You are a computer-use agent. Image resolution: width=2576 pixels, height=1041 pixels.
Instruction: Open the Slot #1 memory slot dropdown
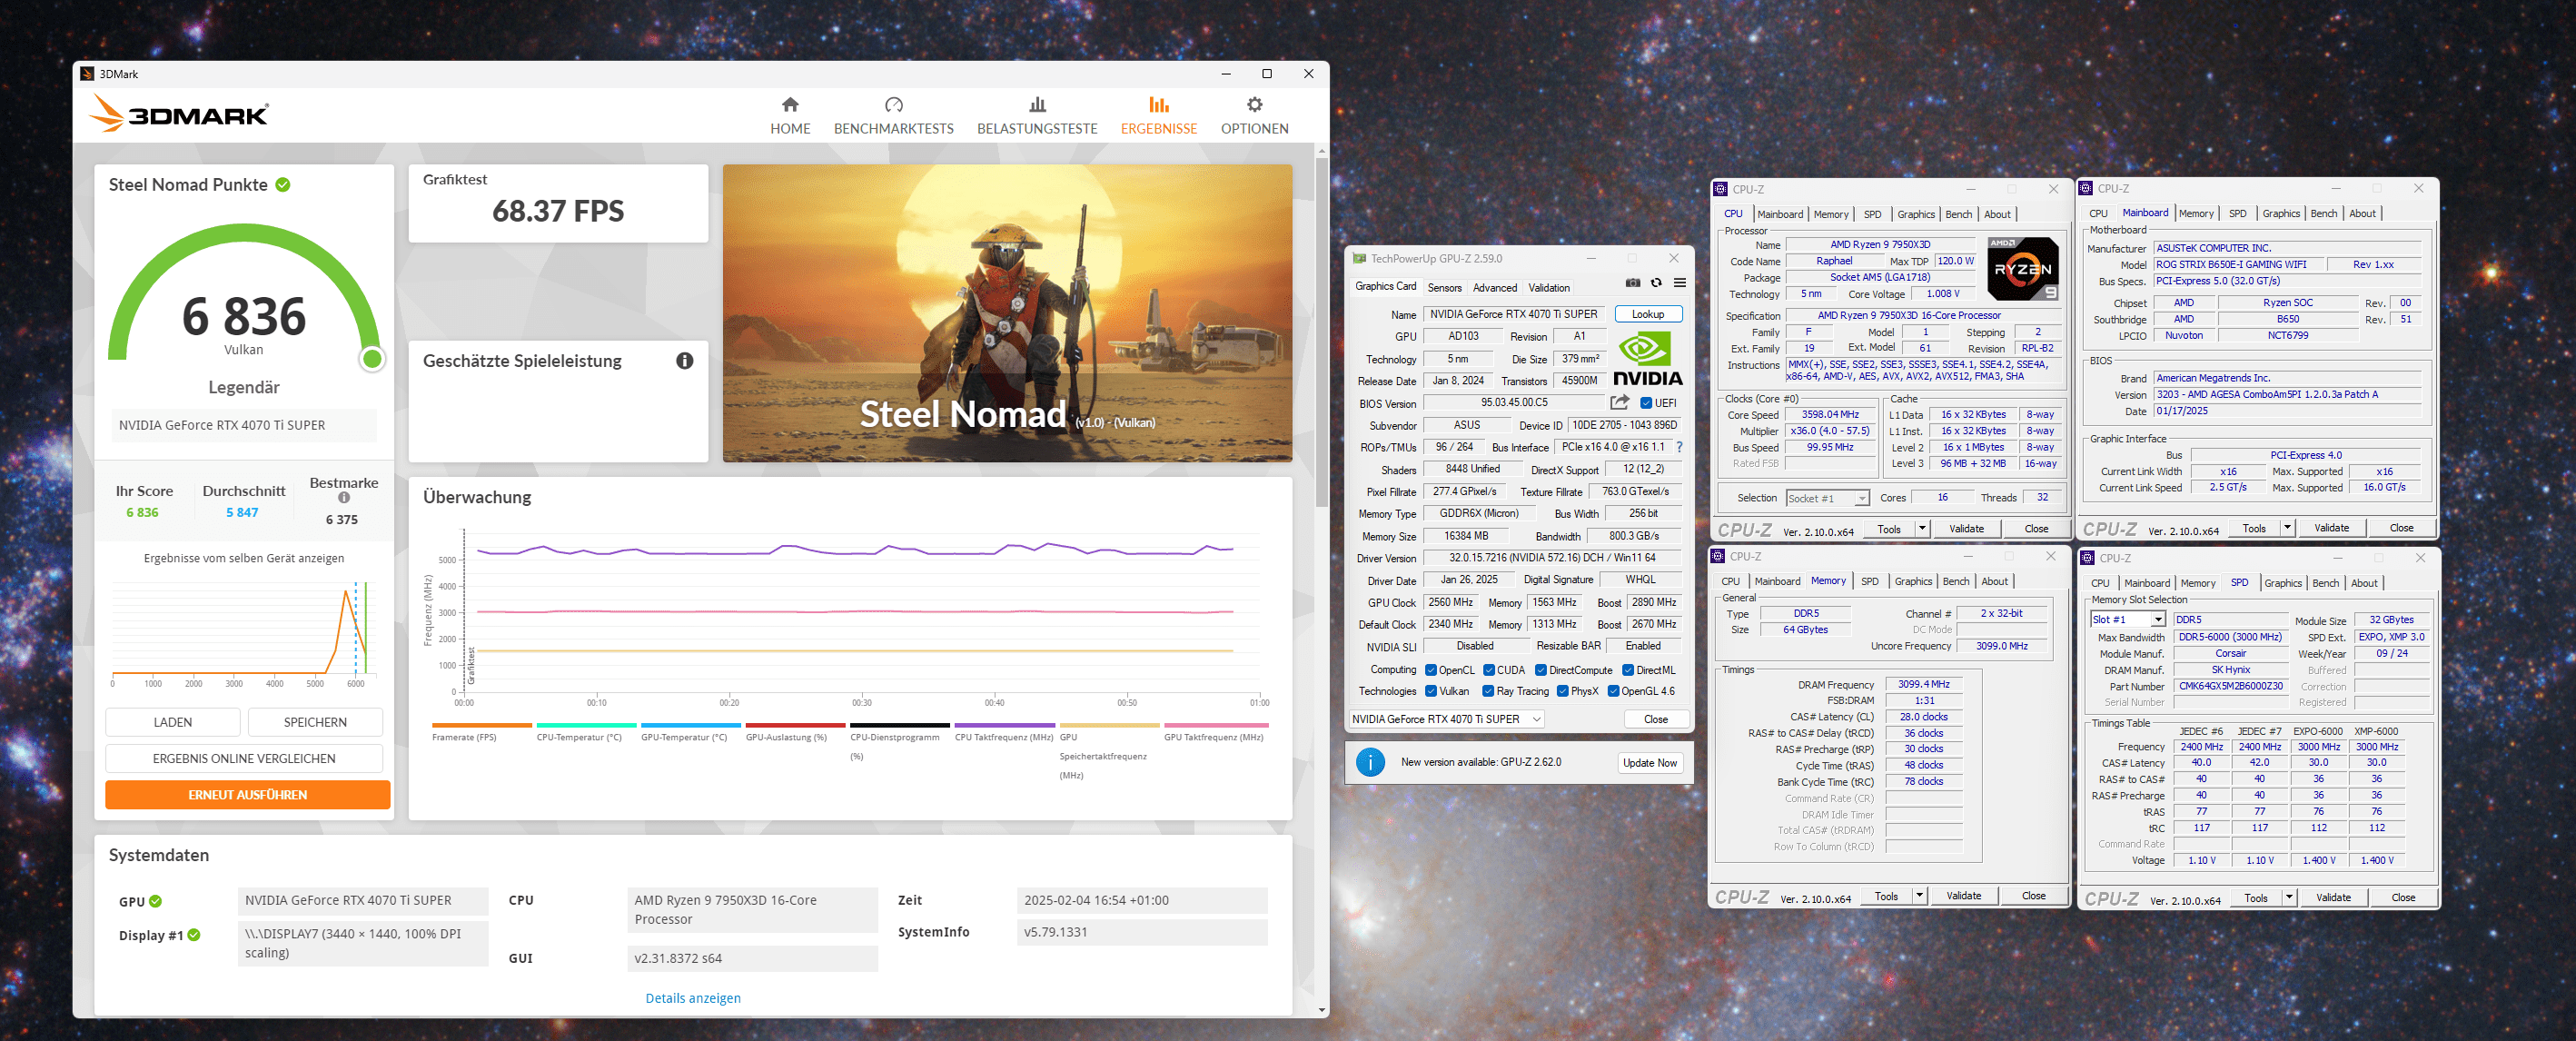click(x=2158, y=620)
